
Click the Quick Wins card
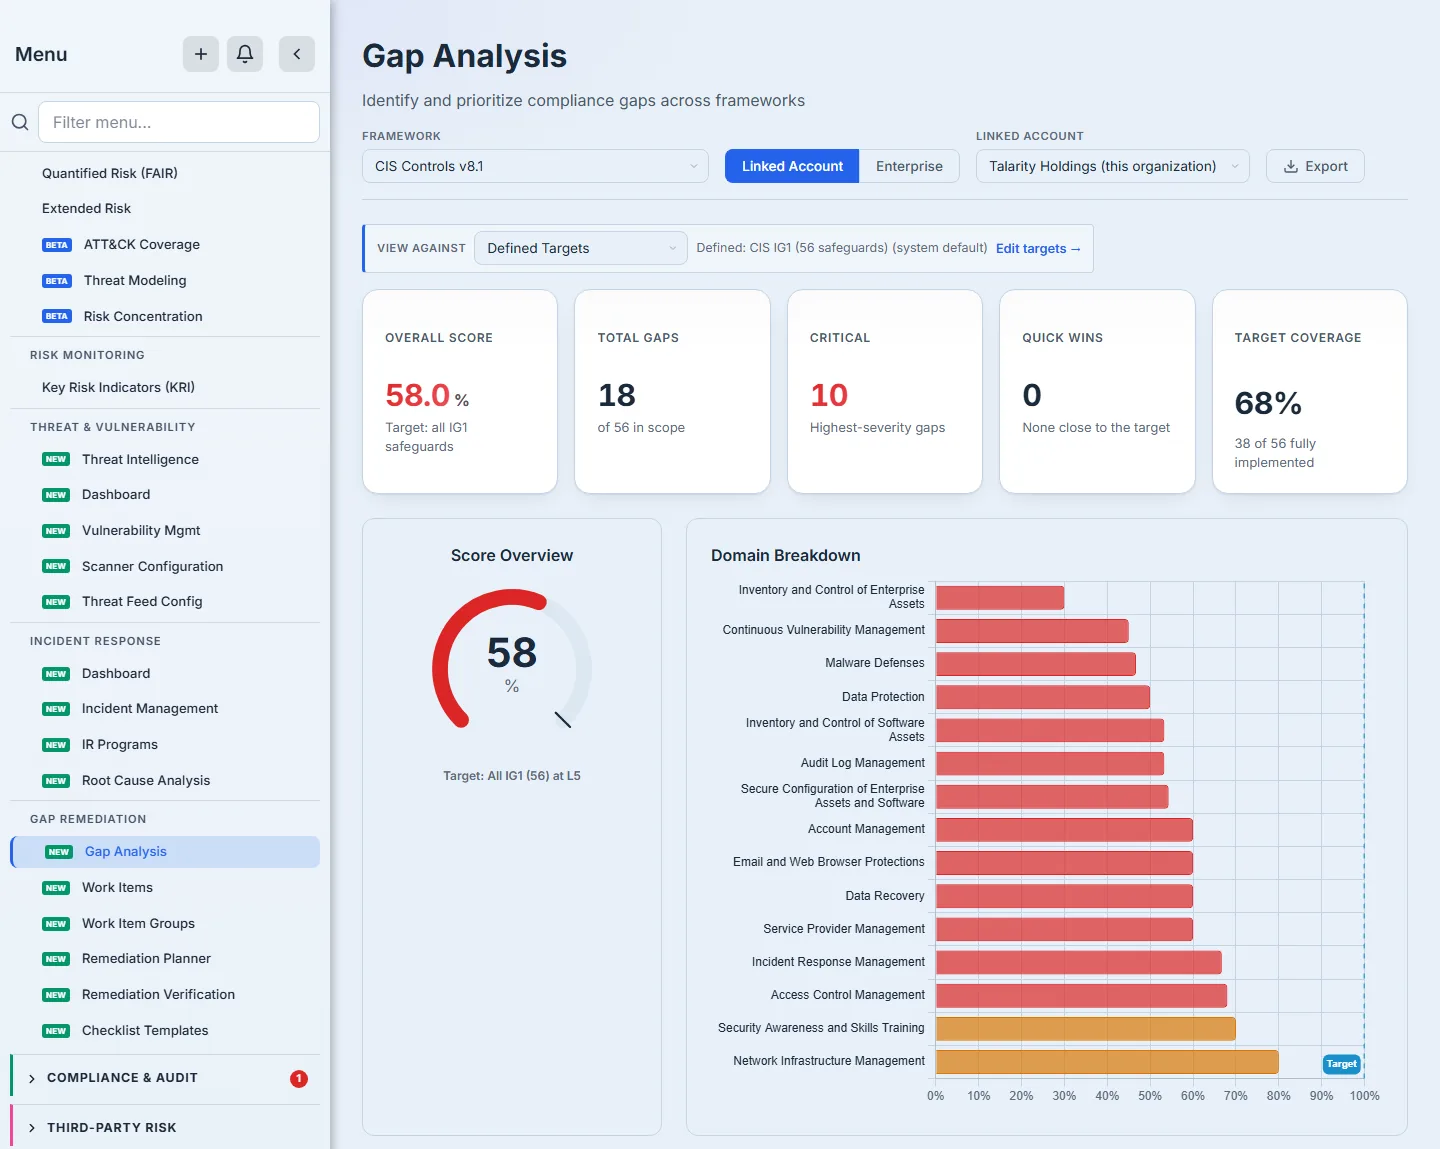point(1097,391)
